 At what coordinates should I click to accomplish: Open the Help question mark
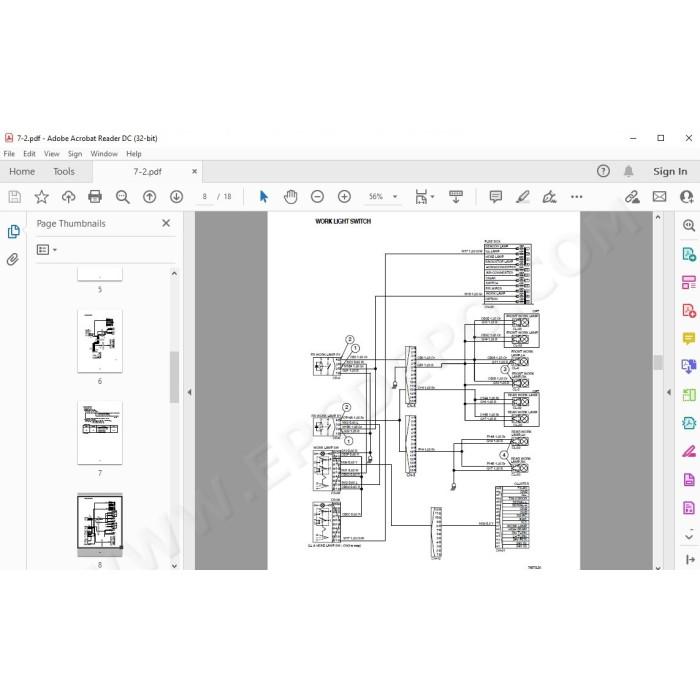pos(603,171)
